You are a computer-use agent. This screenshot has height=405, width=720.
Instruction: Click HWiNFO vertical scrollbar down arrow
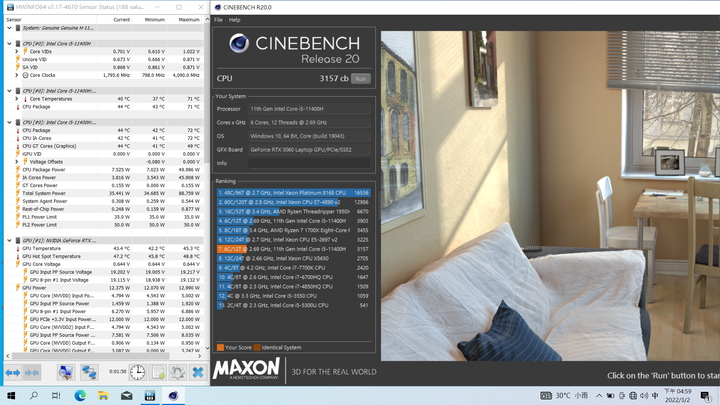point(207,349)
